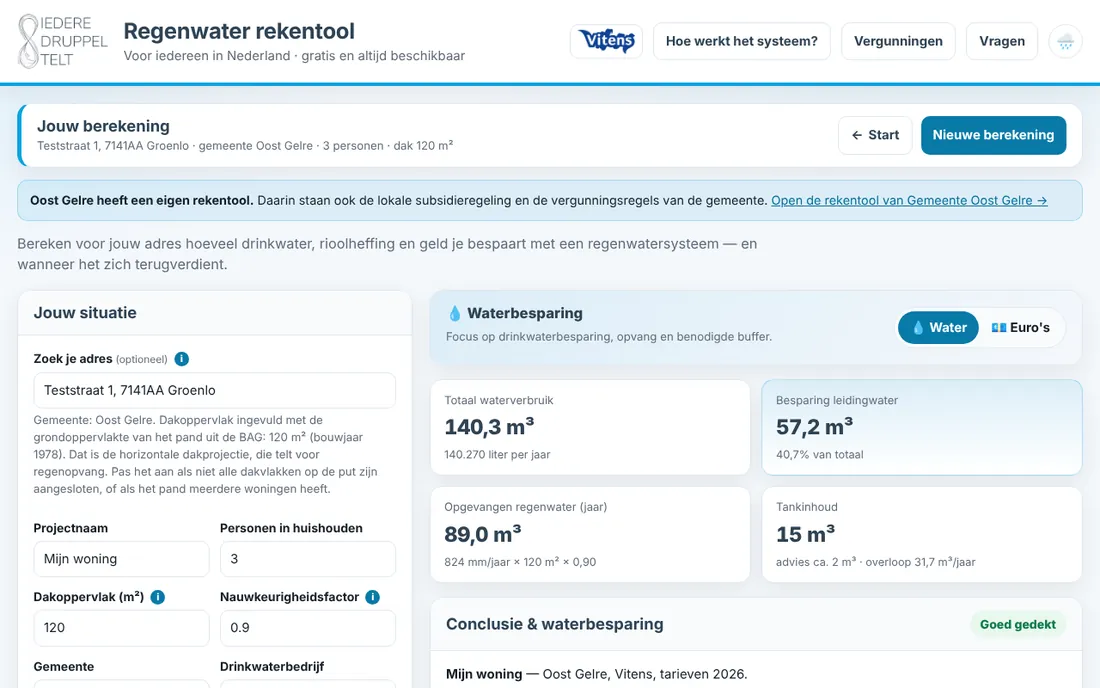
Task: Click the Dakoppervlak input with 120
Action: coord(121,628)
